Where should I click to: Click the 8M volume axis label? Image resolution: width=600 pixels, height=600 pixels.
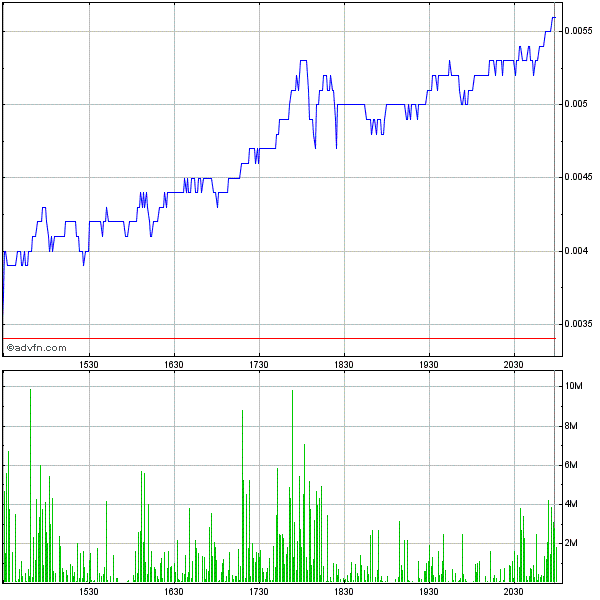coord(571,426)
